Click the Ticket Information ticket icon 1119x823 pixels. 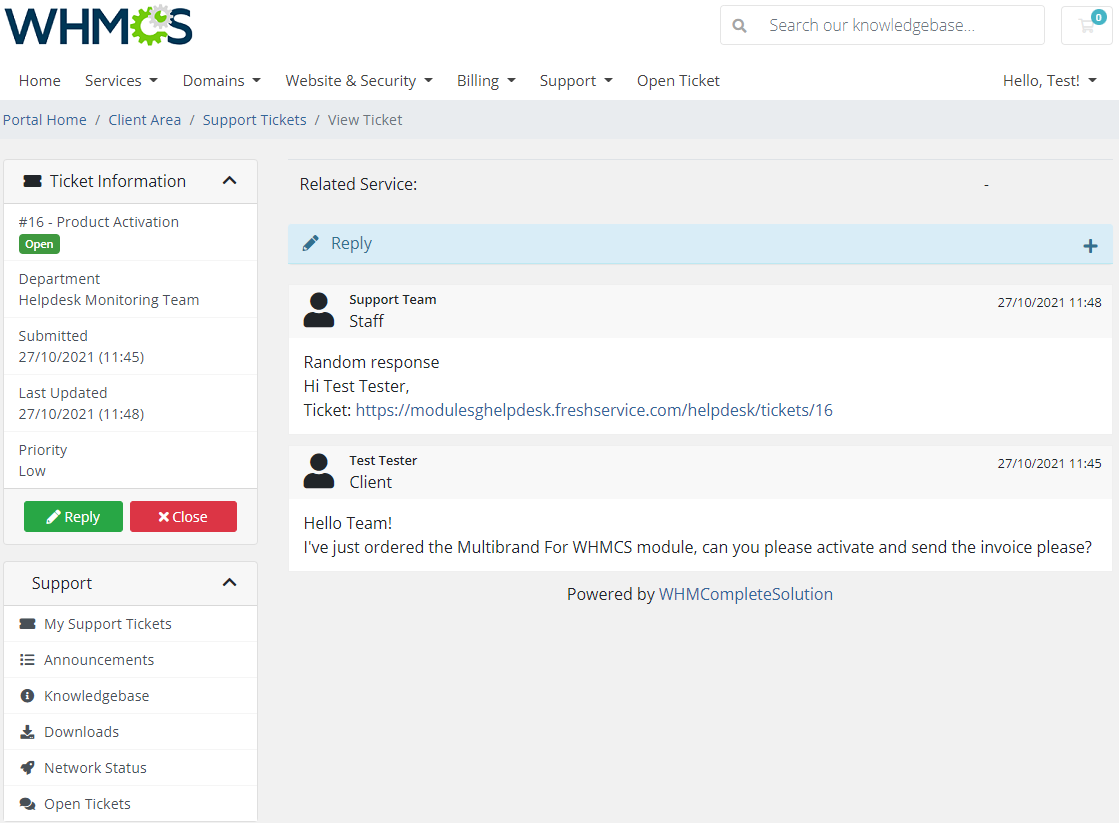(x=32, y=181)
